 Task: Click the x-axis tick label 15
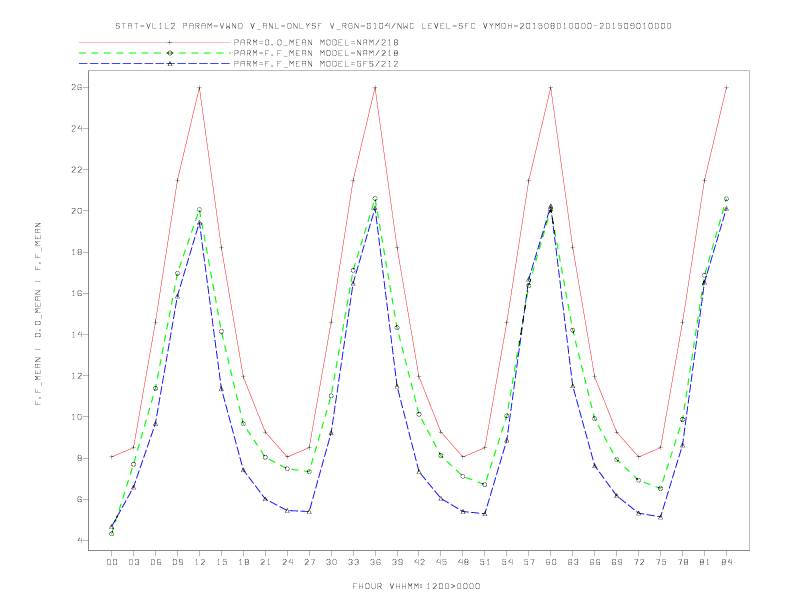point(221,562)
